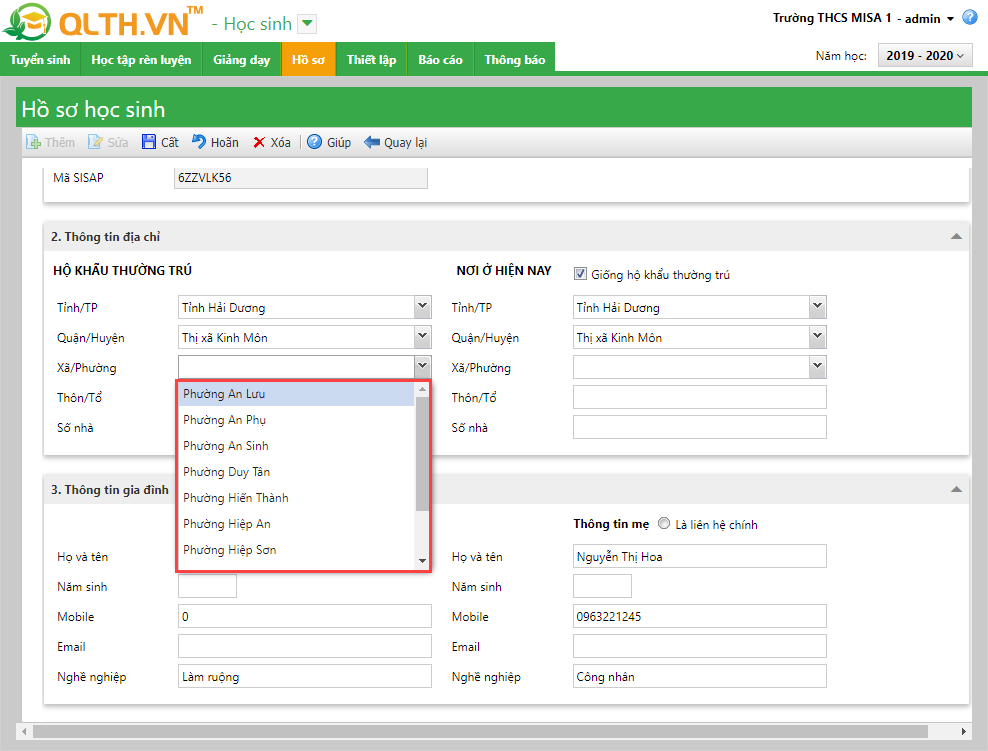Pick Phường Hiệp An option
Viewport: 988px width, 751px height.
pos(296,524)
